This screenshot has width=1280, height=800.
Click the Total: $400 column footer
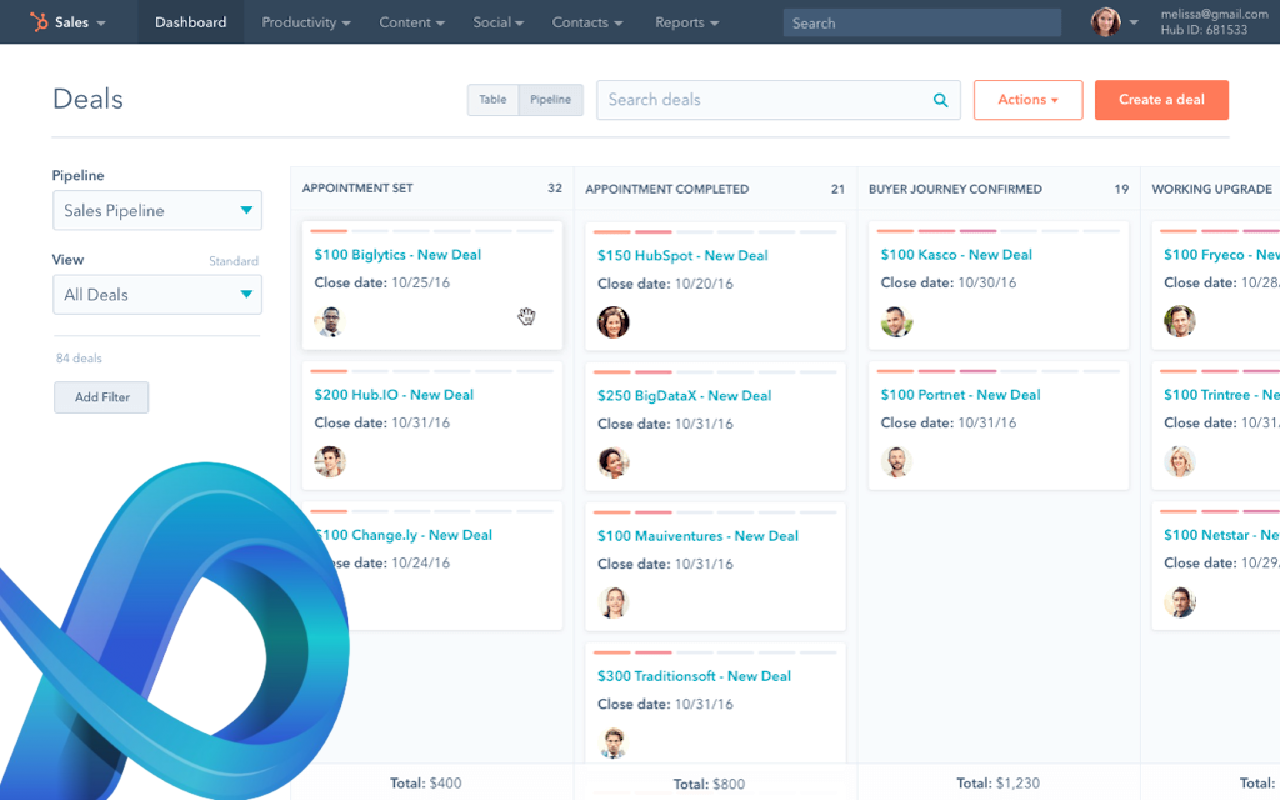coord(426,783)
